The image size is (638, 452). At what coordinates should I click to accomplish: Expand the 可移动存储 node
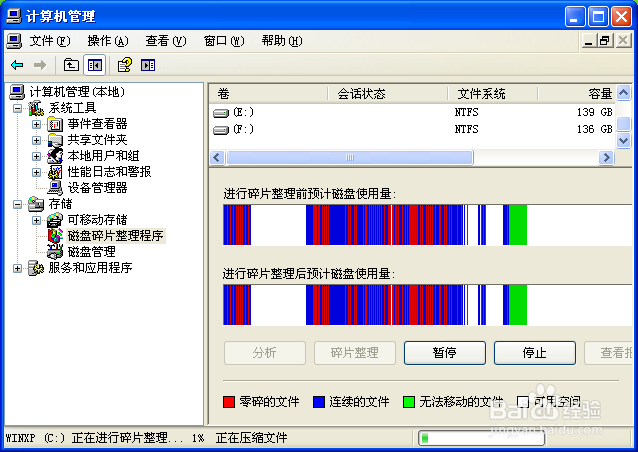click(x=36, y=220)
